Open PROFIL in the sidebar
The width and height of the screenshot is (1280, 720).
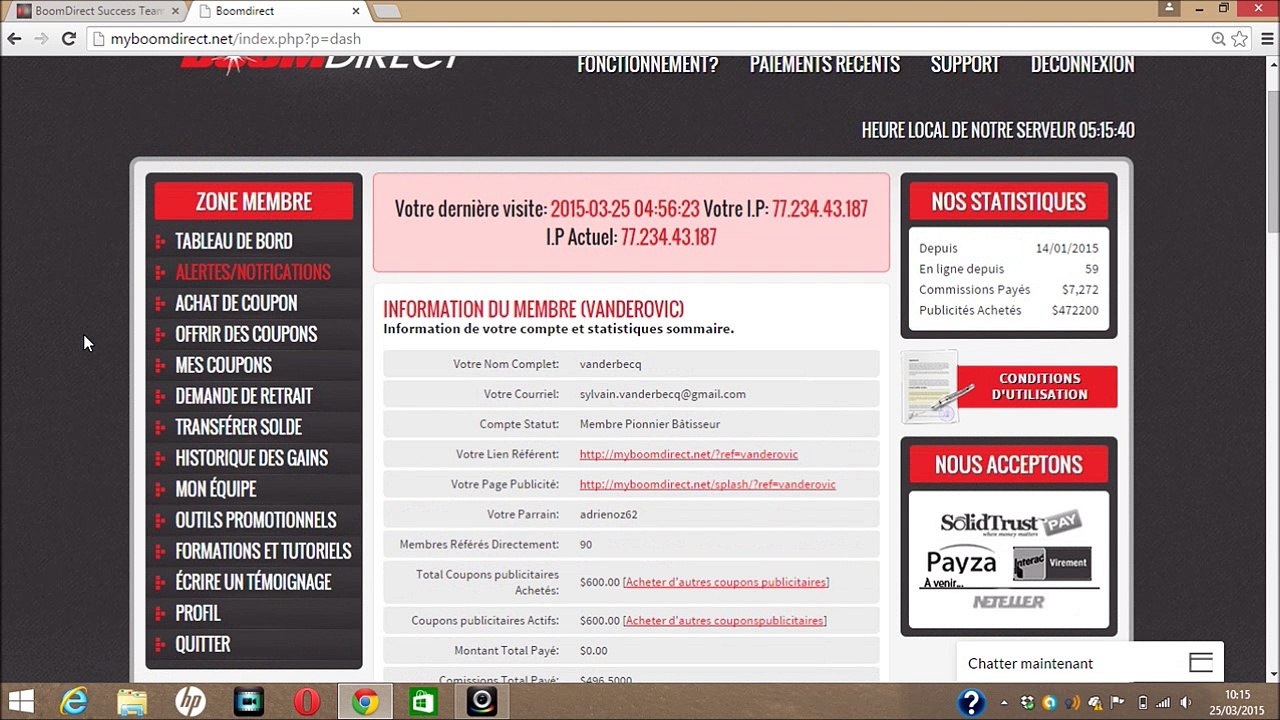click(x=198, y=613)
